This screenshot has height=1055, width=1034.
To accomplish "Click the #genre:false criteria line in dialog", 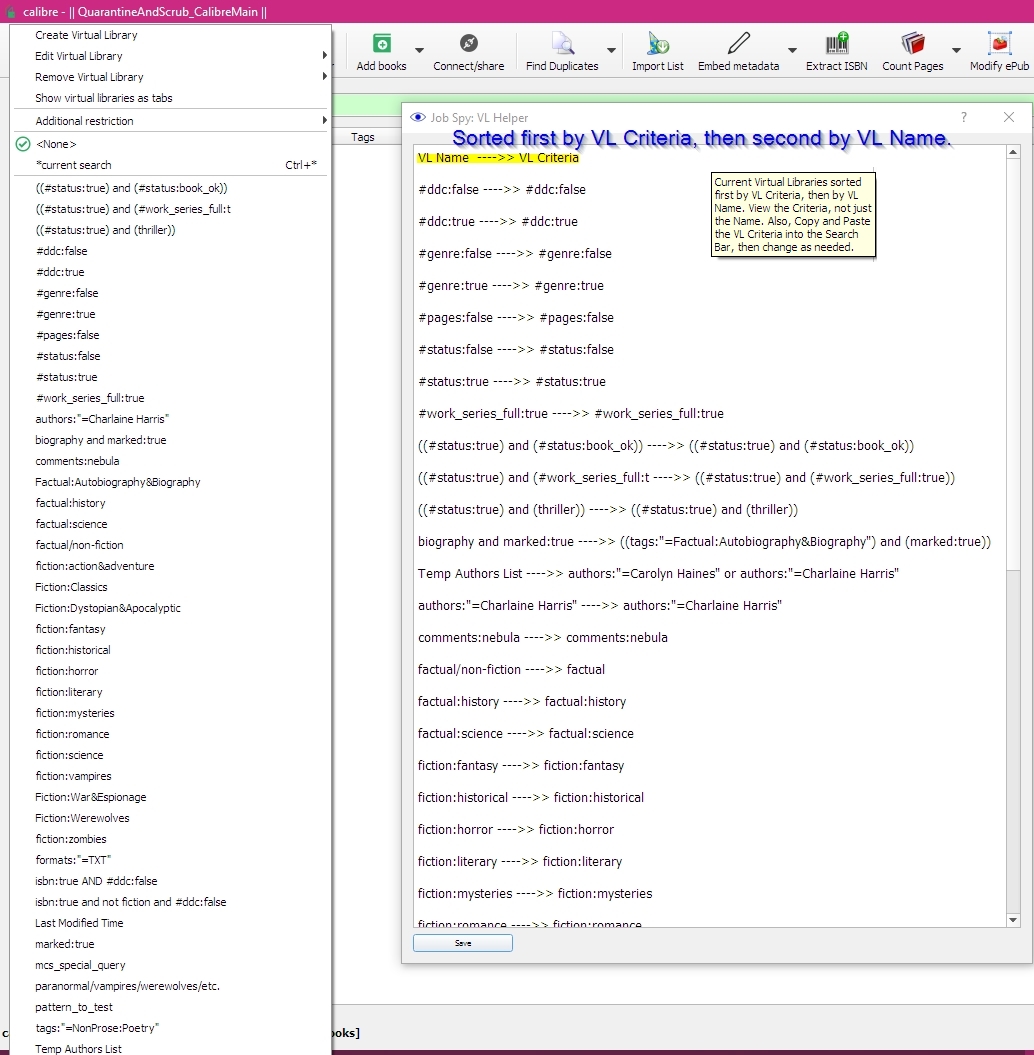I will 515,254.
